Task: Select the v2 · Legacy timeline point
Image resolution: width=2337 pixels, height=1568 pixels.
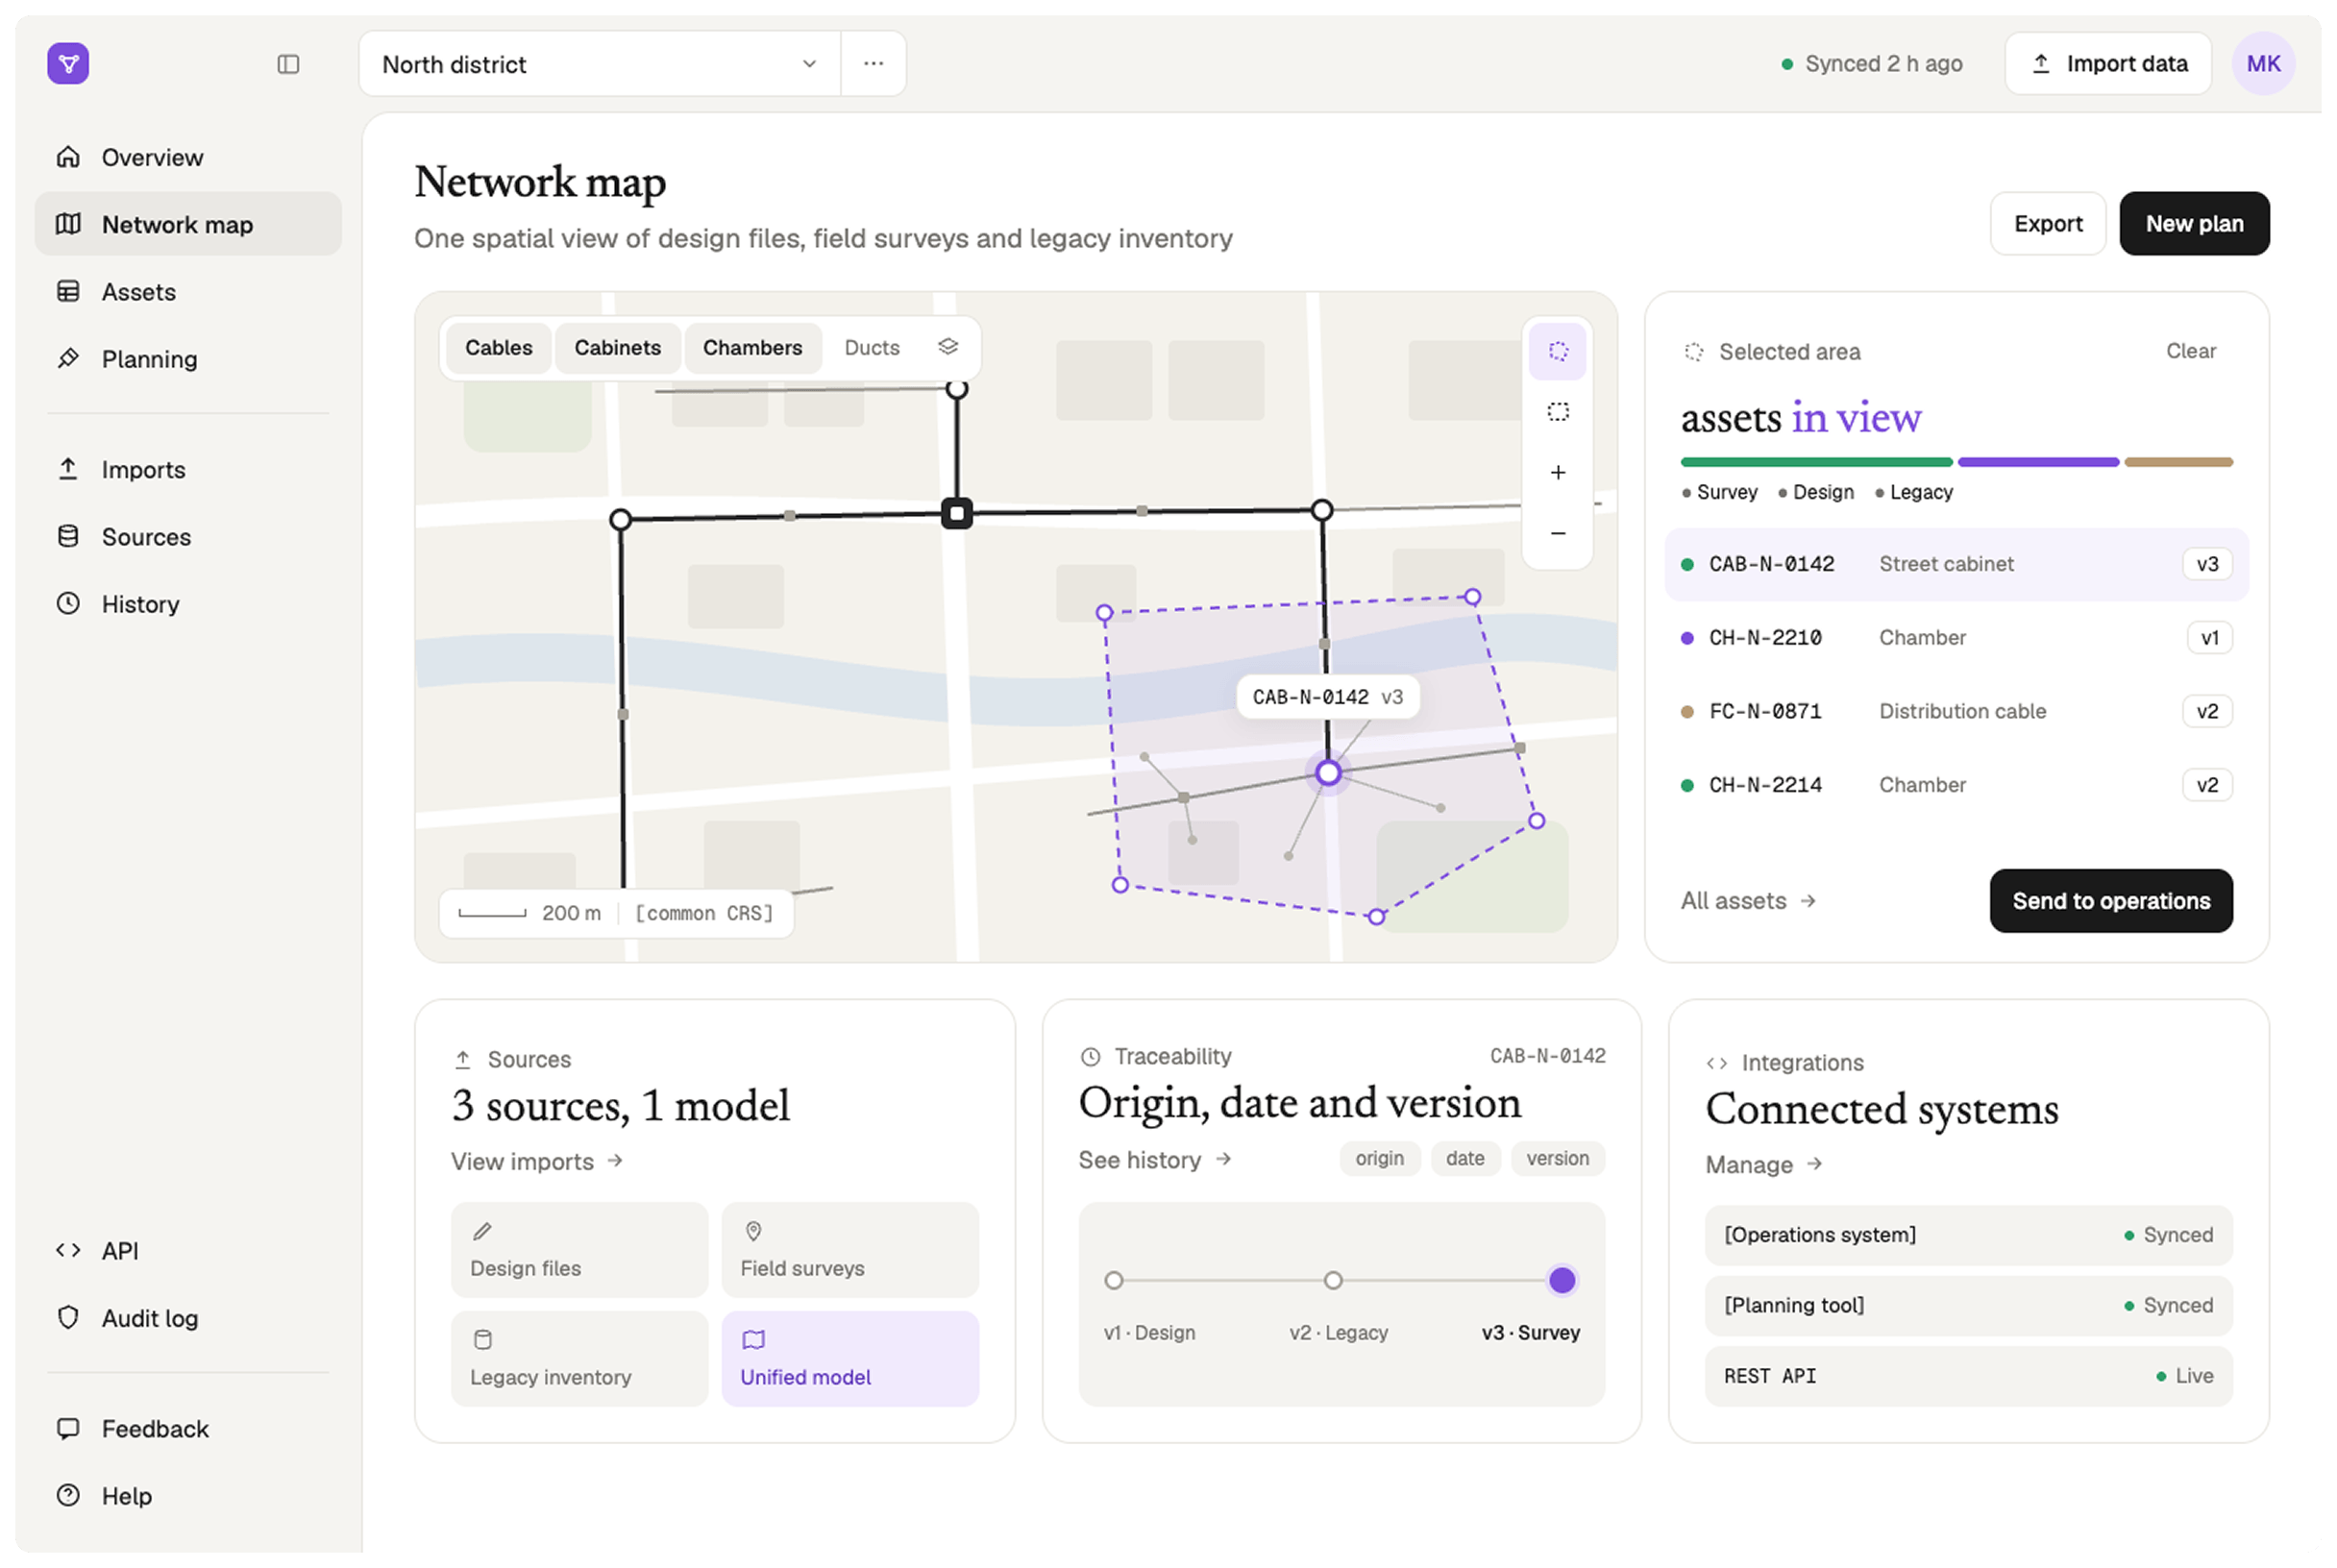Action: 1333,1281
